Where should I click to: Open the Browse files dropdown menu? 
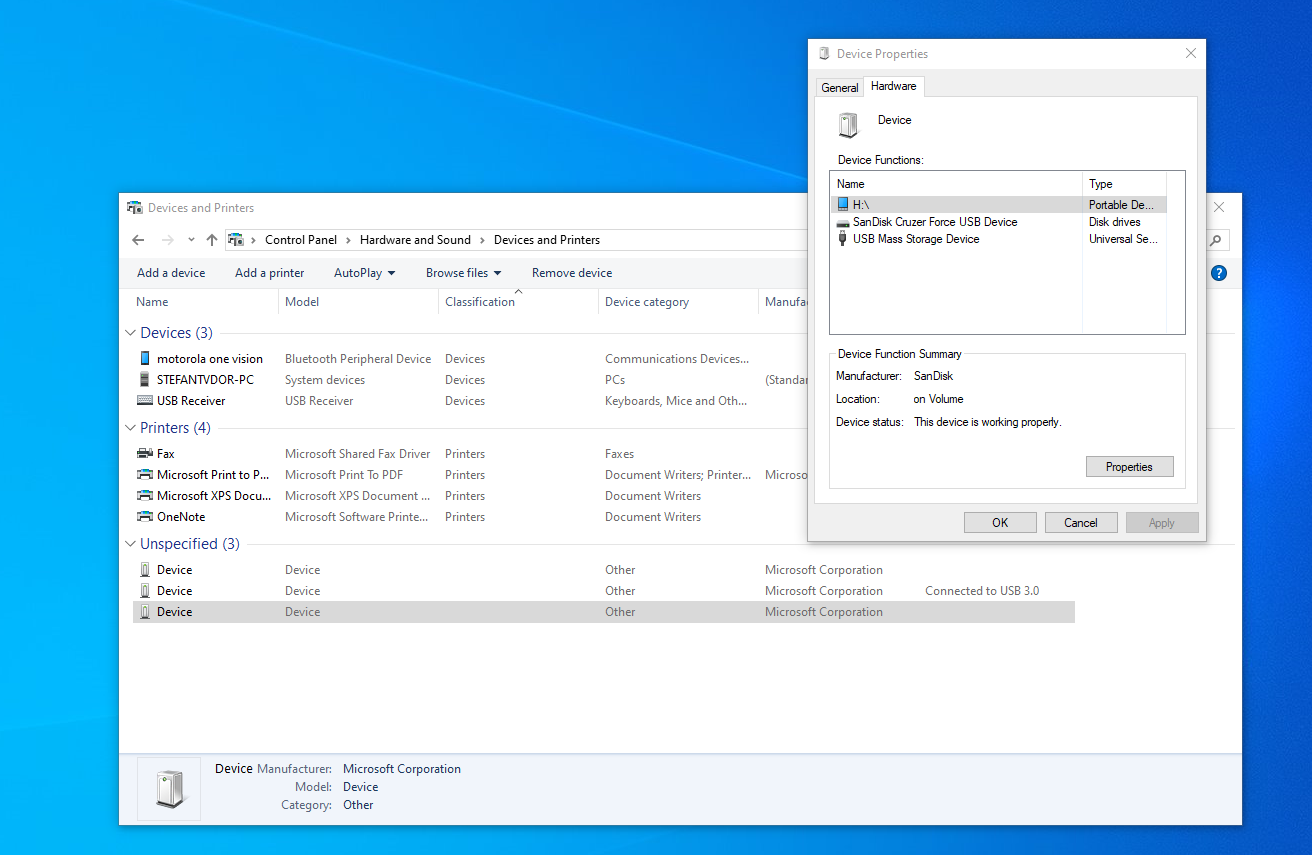[x=464, y=273]
